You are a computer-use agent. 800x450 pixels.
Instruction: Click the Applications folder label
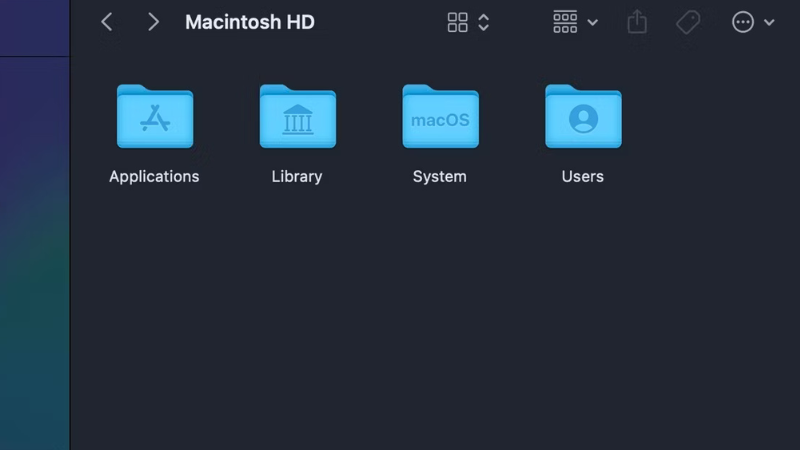[x=154, y=177]
